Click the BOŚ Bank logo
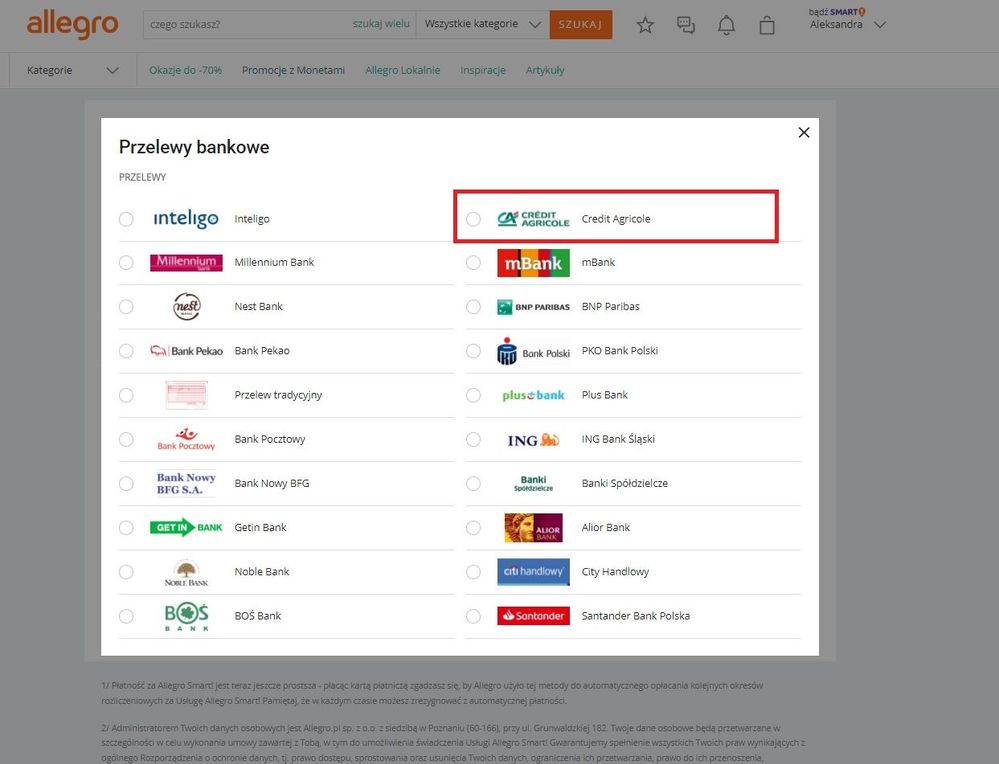Image resolution: width=999 pixels, height=764 pixels. pyautogui.click(x=186, y=617)
